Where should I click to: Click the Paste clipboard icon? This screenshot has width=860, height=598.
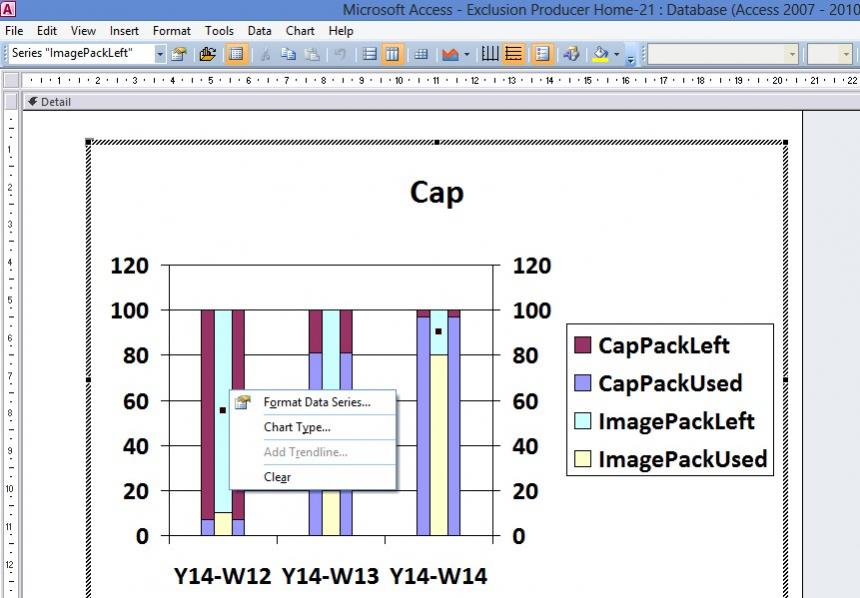point(312,54)
